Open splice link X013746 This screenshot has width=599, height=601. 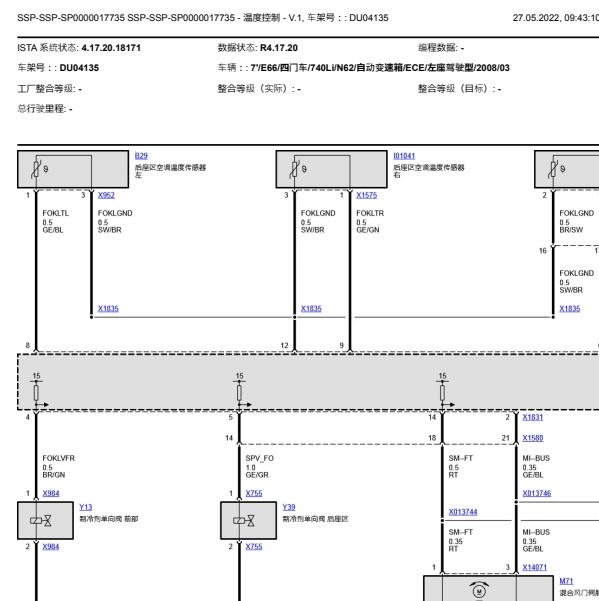pyautogui.click(x=537, y=493)
